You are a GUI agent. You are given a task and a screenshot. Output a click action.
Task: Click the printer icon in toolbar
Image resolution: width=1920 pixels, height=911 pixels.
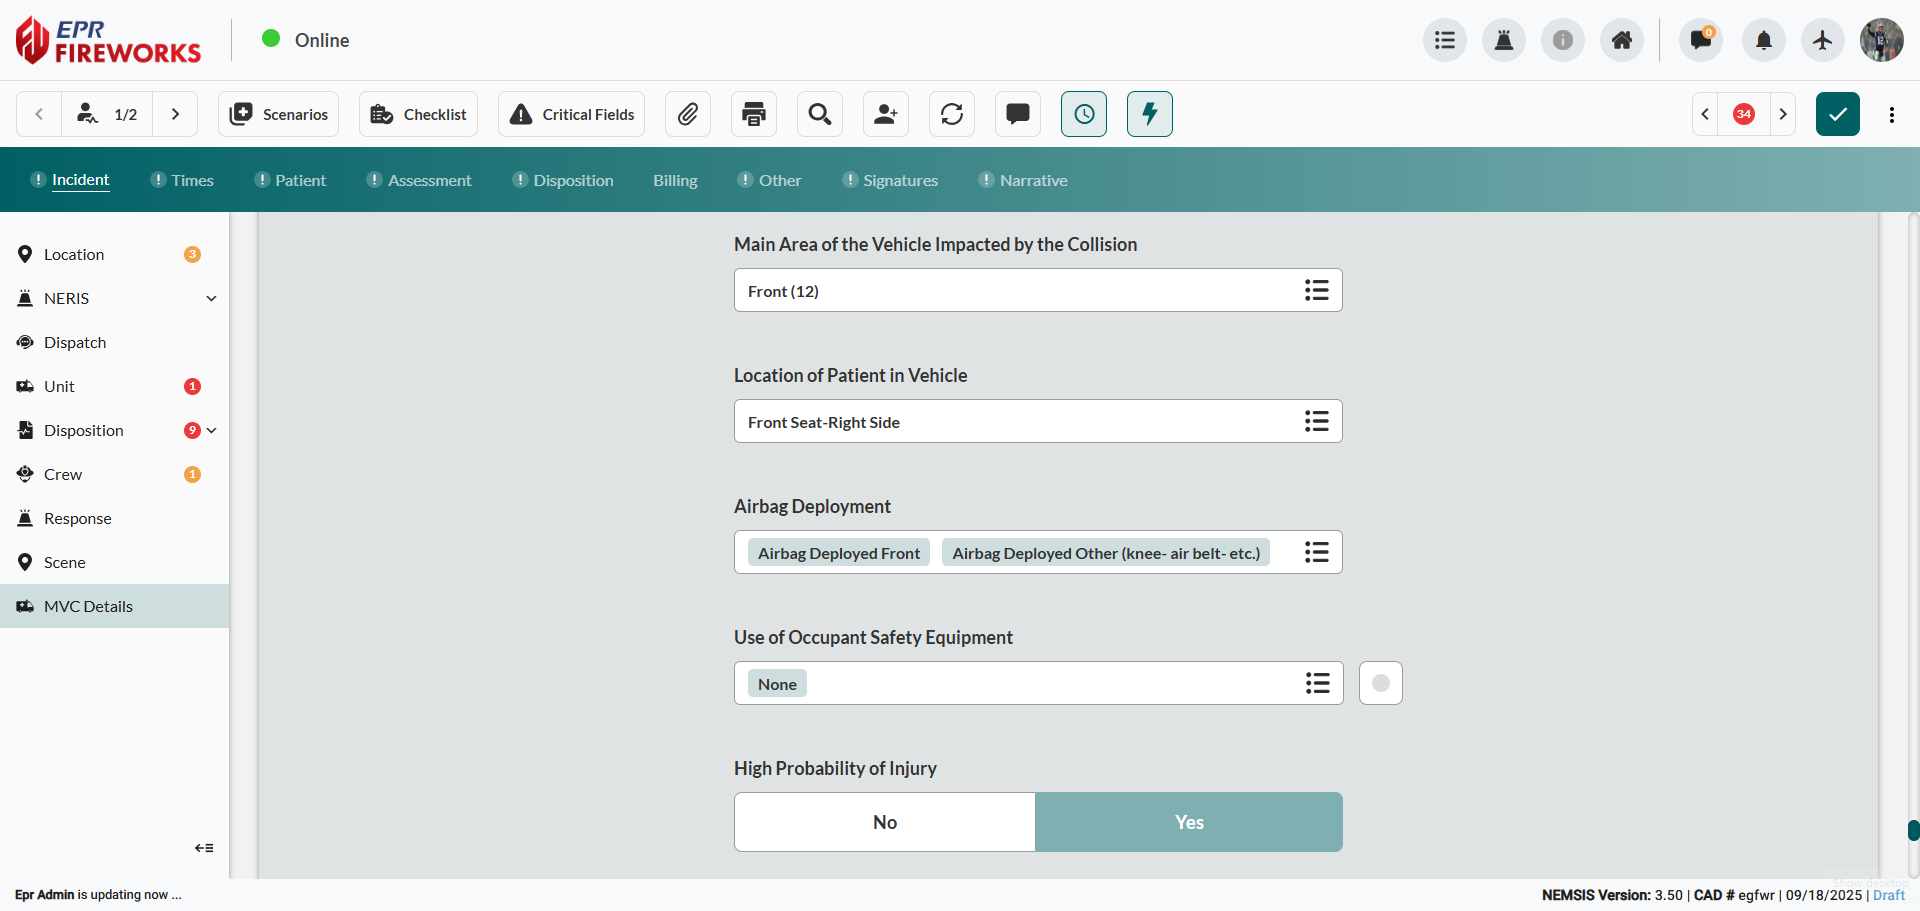754,114
